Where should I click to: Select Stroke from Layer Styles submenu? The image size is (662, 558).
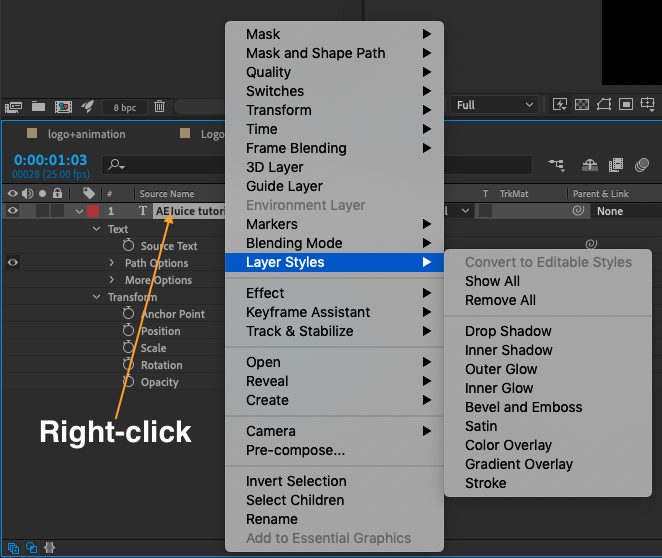click(x=486, y=483)
